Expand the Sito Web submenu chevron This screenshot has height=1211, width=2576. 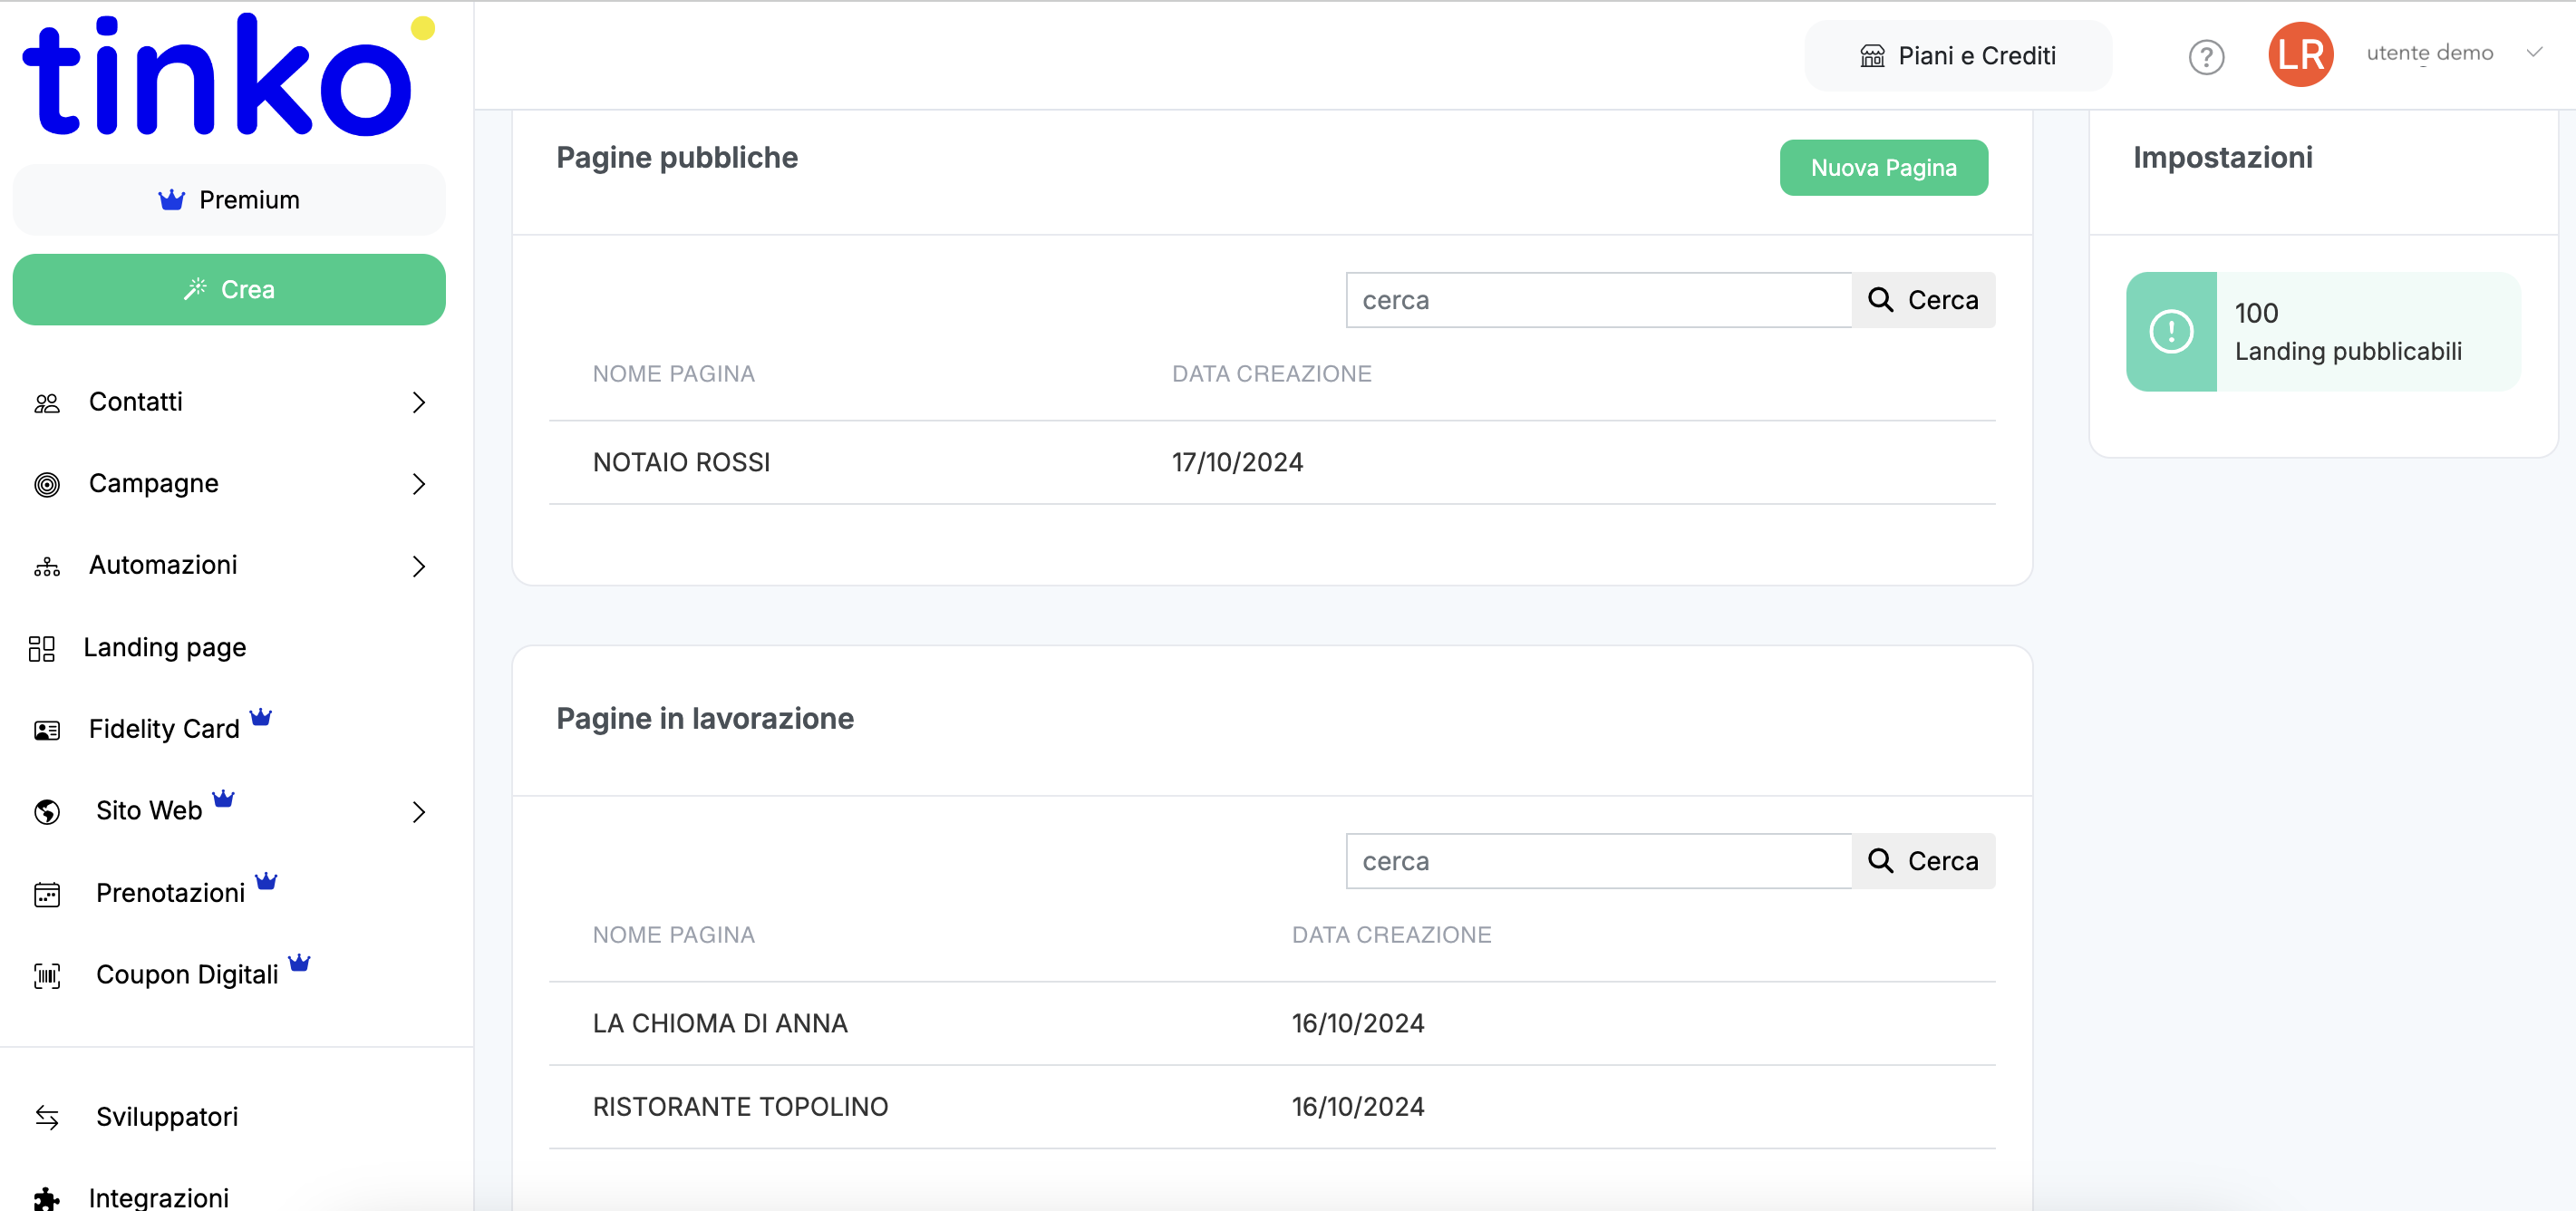(x=419, y=812)
